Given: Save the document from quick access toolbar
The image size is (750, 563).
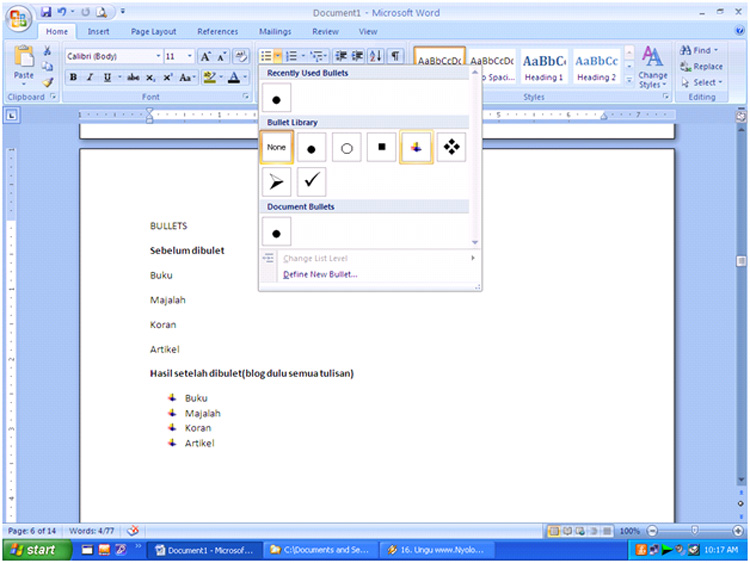Looking at the screenshot, I should pyautogui.click(x=46, y=12).
